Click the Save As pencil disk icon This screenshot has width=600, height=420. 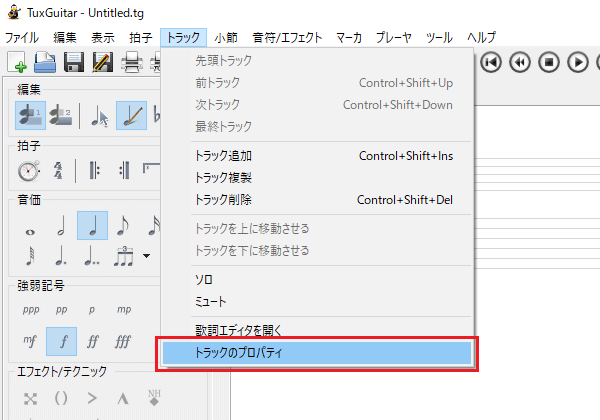[103, 62]
